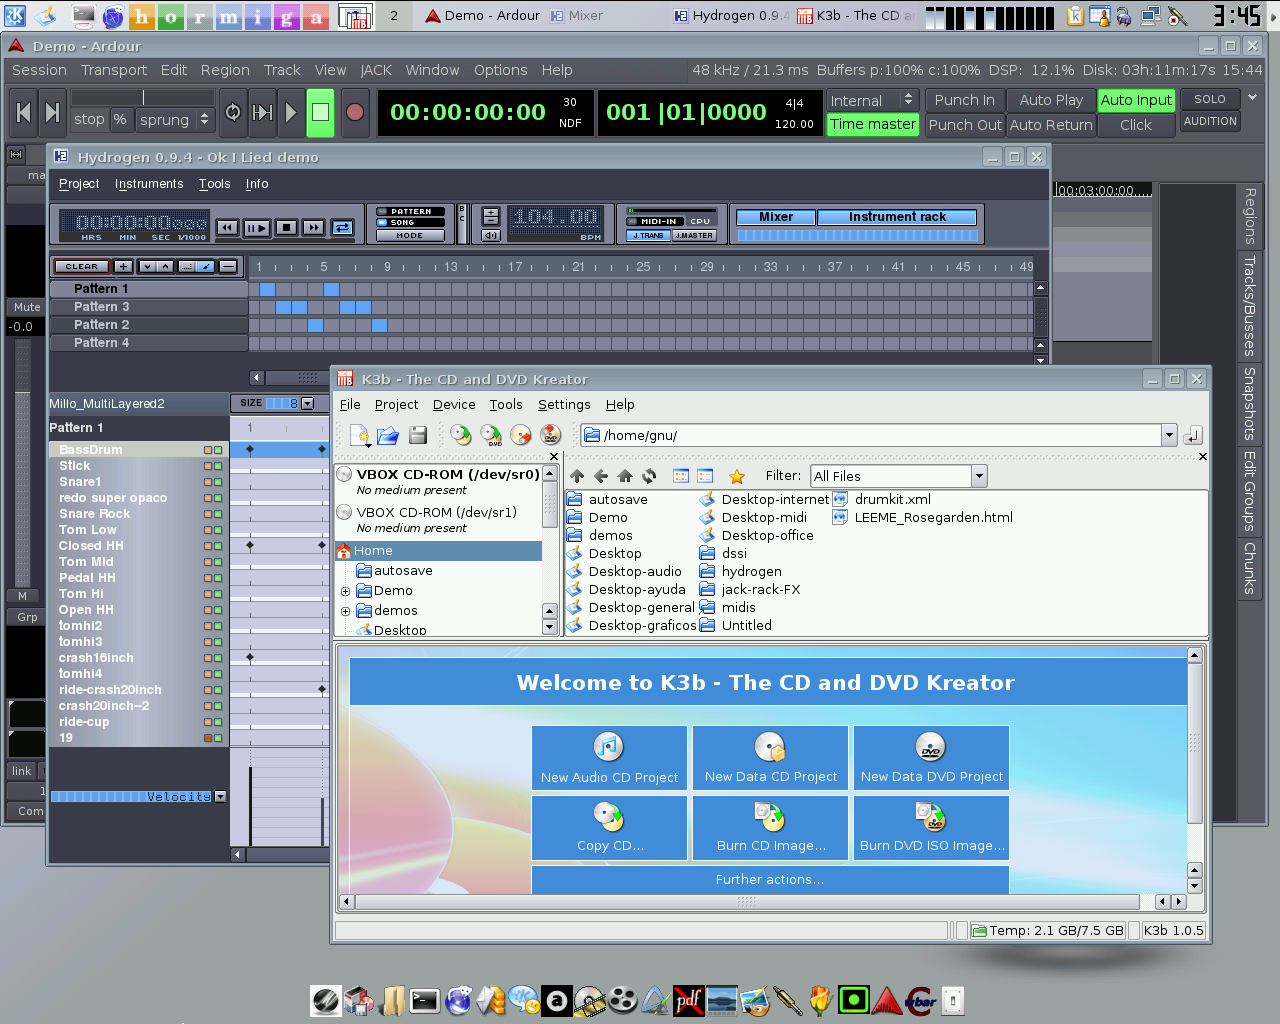The image size is (1280, 1024).
Task: Move selected pattern down in song editor
Action: (x=147, y=266)
